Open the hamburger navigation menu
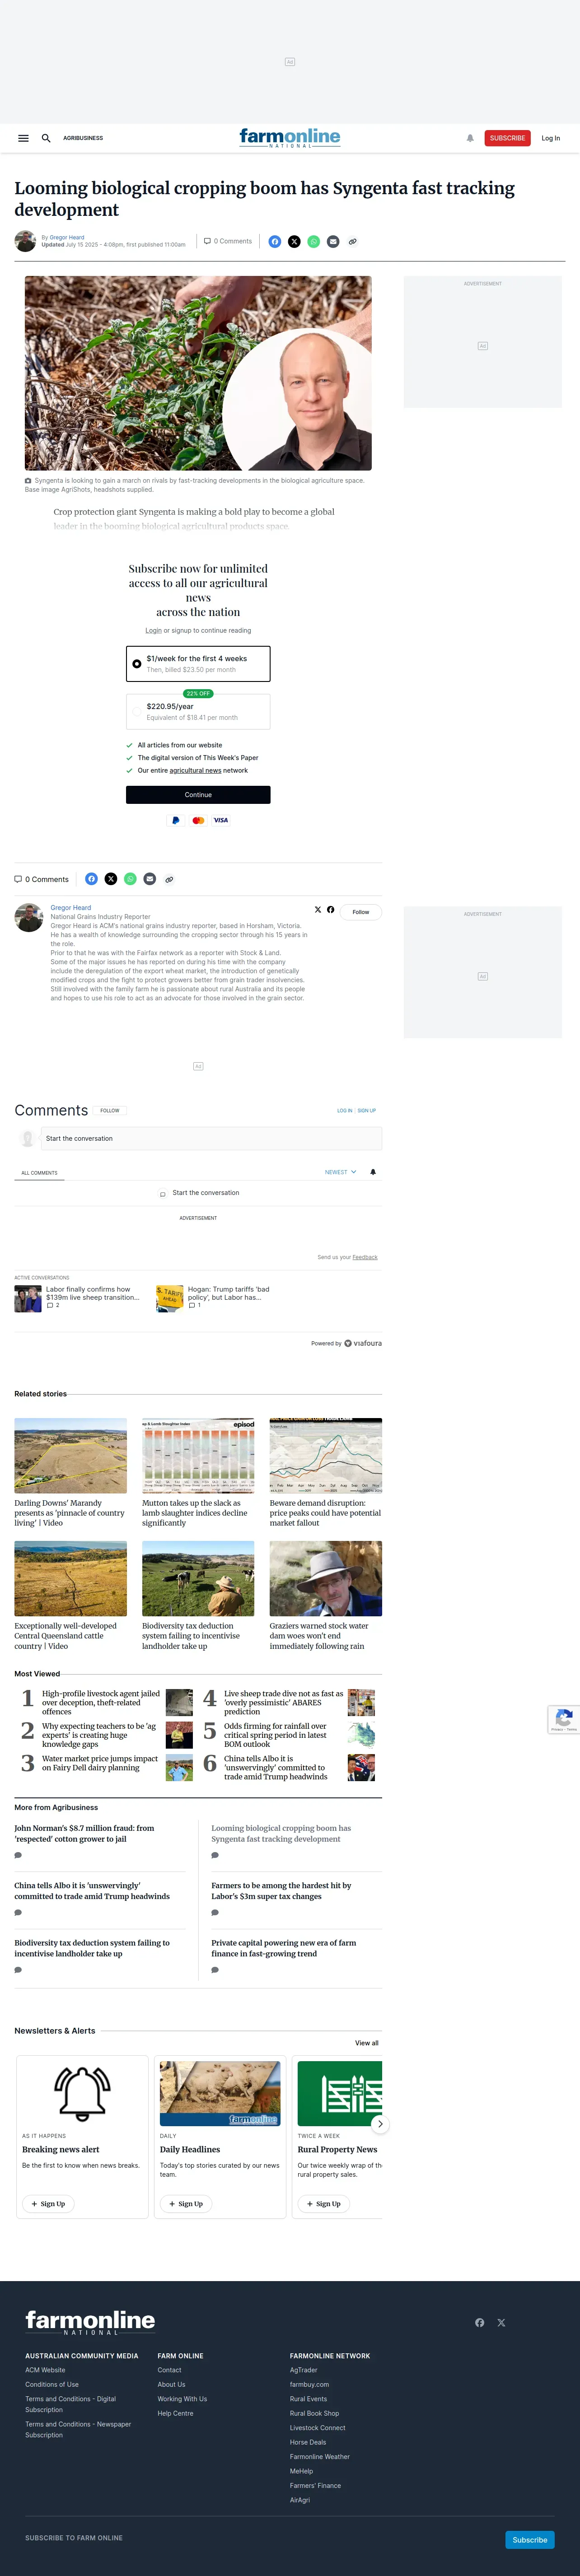 (23, 138)
